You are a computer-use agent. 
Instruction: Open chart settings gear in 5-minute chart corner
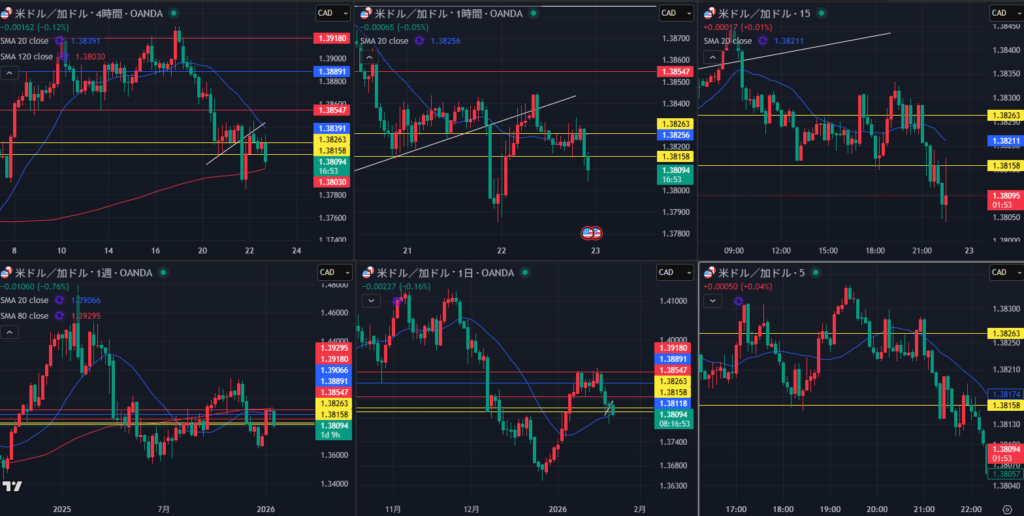pyautogui.click(x=1008, y=508)
